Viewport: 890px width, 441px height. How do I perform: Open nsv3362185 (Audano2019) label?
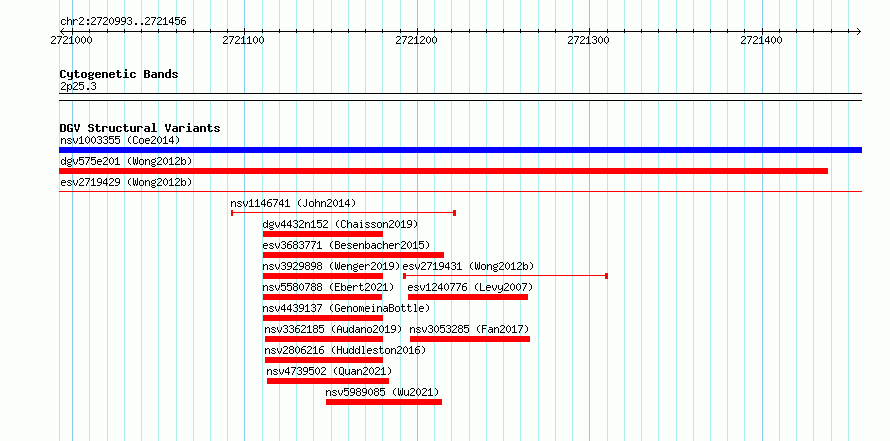[x=333, y=329]
